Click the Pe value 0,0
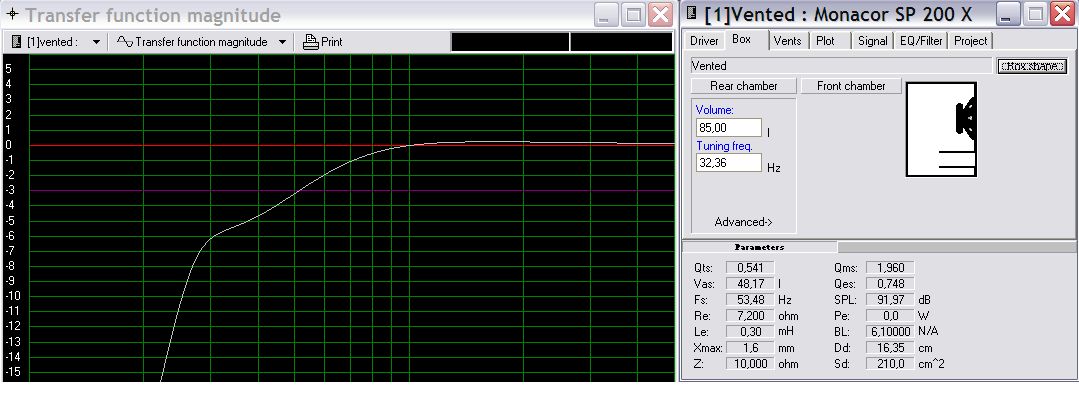Viewport: 1079px width, 400px height. tap(890, 315)
